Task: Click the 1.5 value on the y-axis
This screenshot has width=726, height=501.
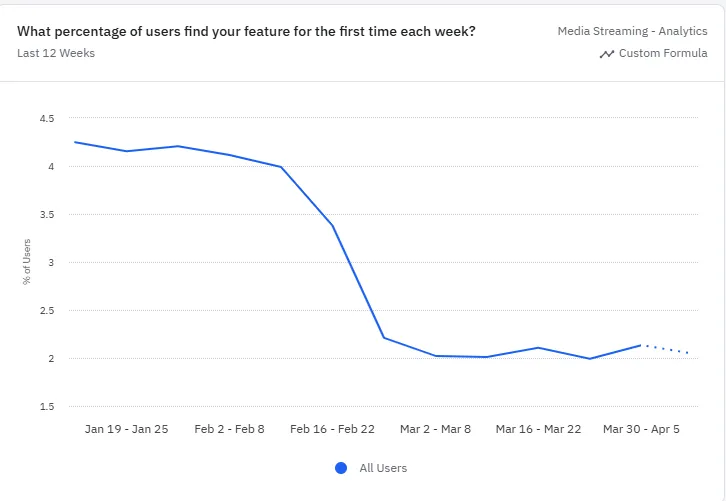Action: click(x=47, y=407)
